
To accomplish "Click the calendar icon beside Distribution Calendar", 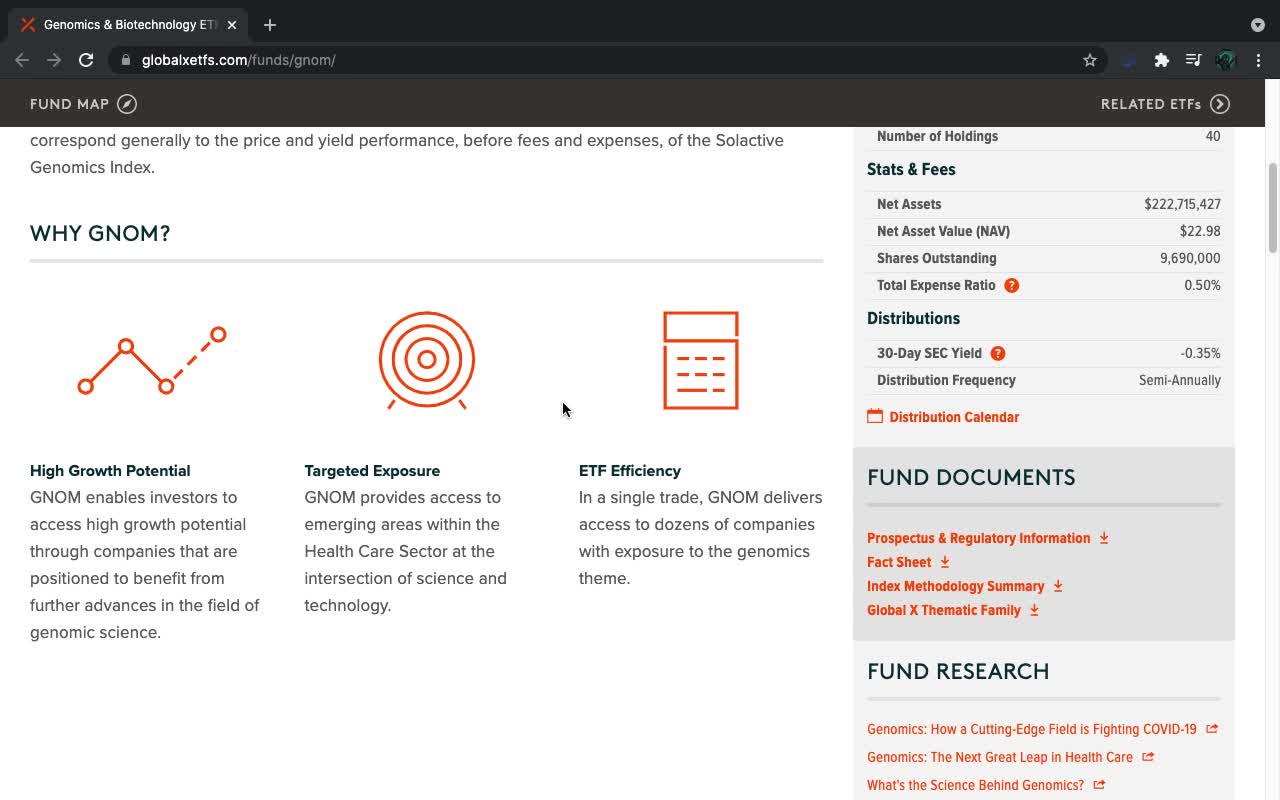I will (875, 416).
